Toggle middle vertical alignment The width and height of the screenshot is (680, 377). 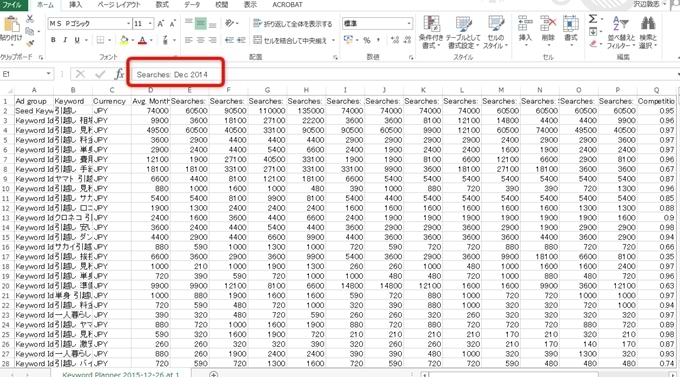coord(200,23)
